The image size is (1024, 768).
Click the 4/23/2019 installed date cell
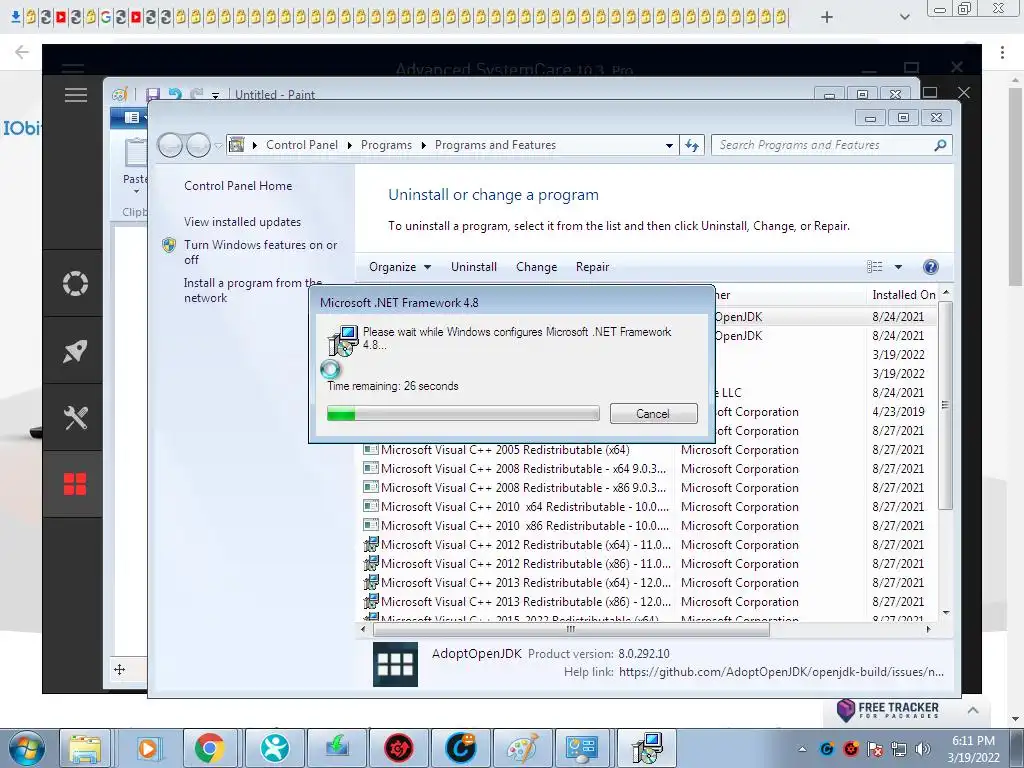(898, 412)
